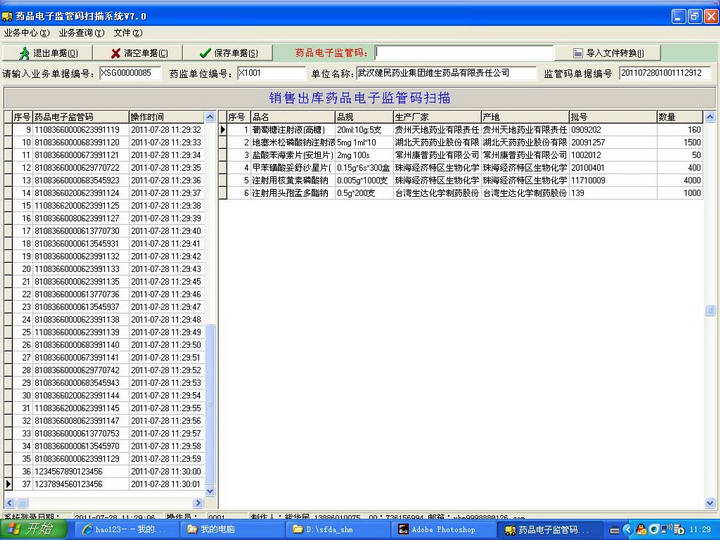Focus the 药品电子监管码 scan input field
Screen dimensions: 720x540
pos(464,53)
